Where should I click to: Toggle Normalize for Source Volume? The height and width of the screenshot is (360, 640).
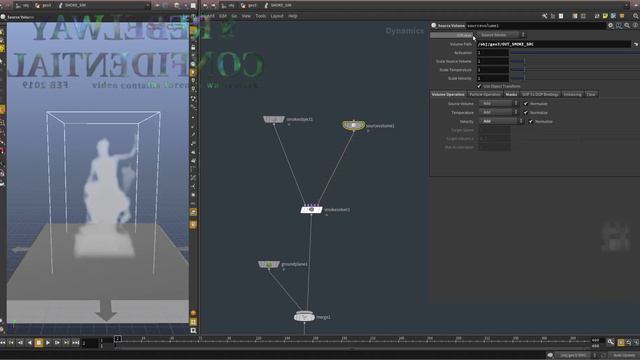click(x=526, y=104)
